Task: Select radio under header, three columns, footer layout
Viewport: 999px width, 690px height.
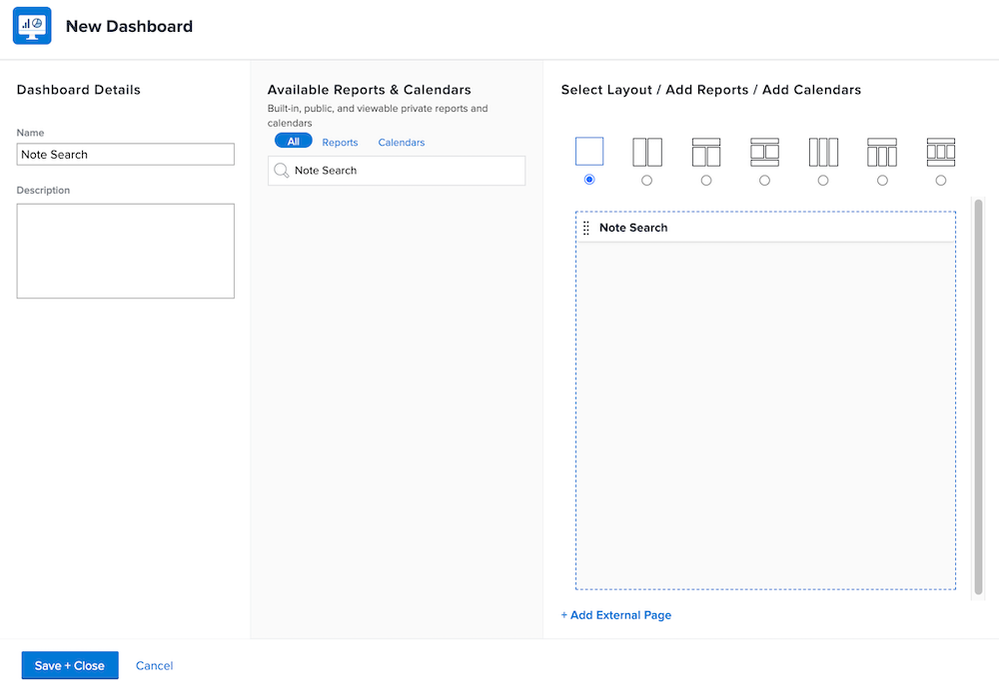Action: [941, 180]
